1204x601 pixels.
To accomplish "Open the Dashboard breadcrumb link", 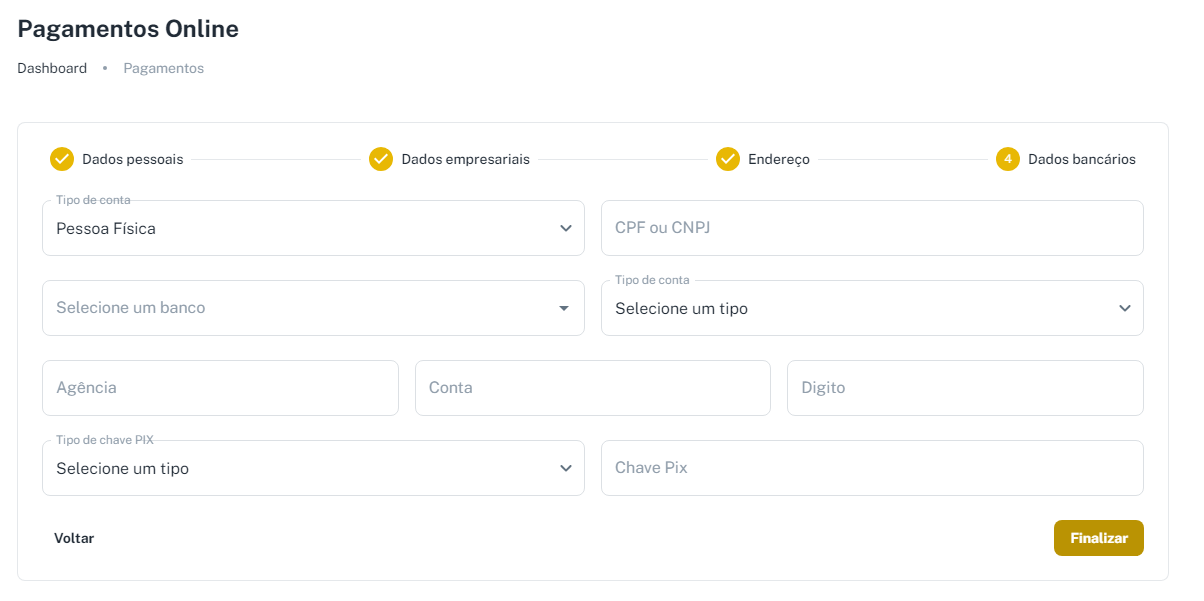I will 52,68.
